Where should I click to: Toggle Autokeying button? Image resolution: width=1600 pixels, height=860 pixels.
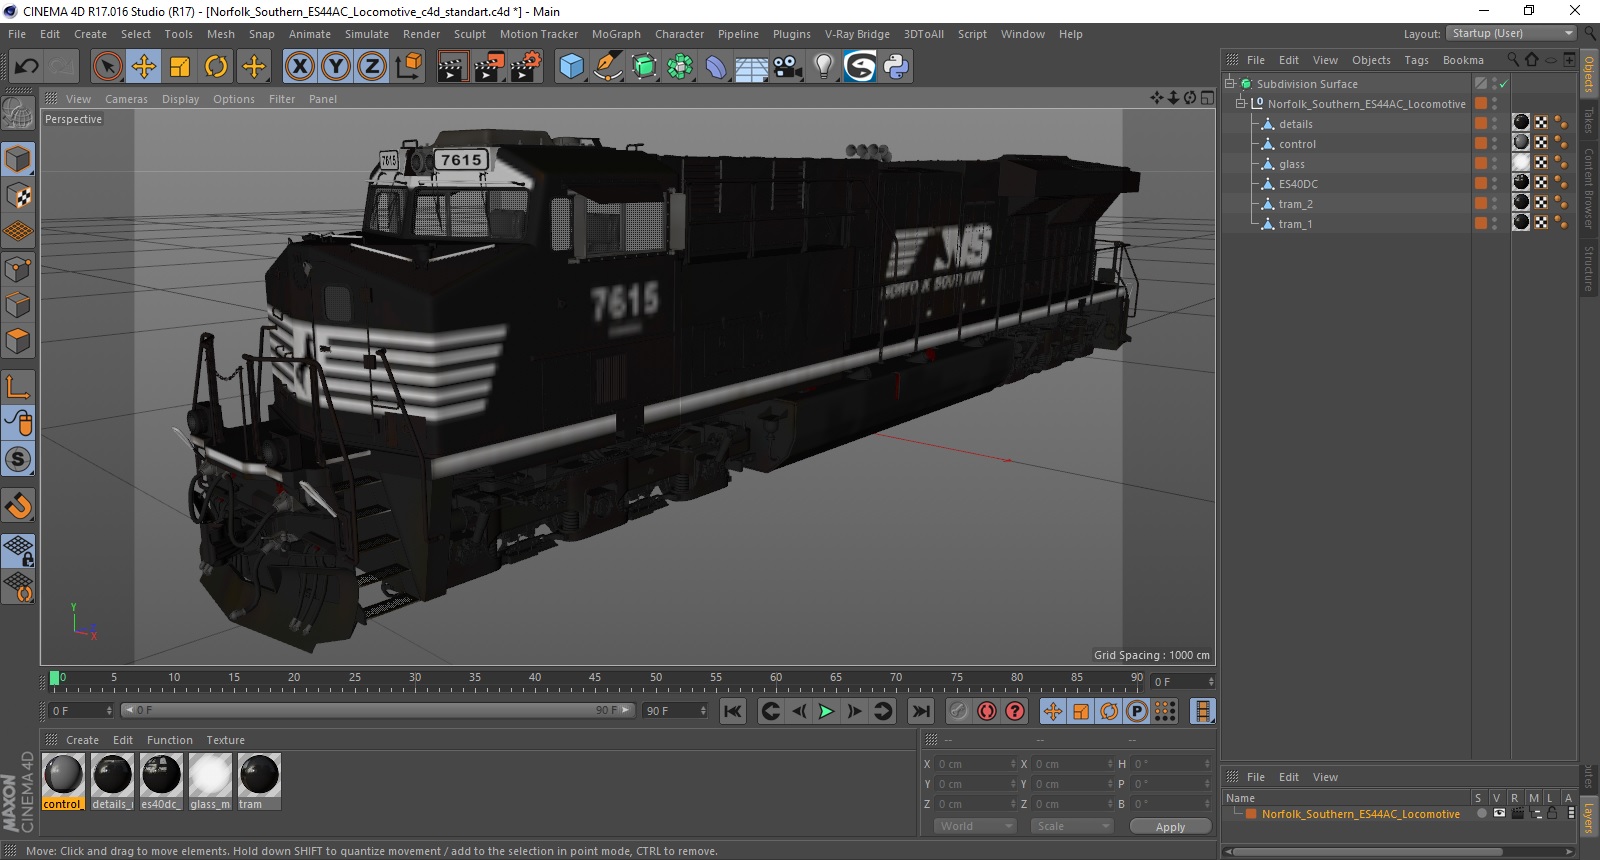click(987, 711)
